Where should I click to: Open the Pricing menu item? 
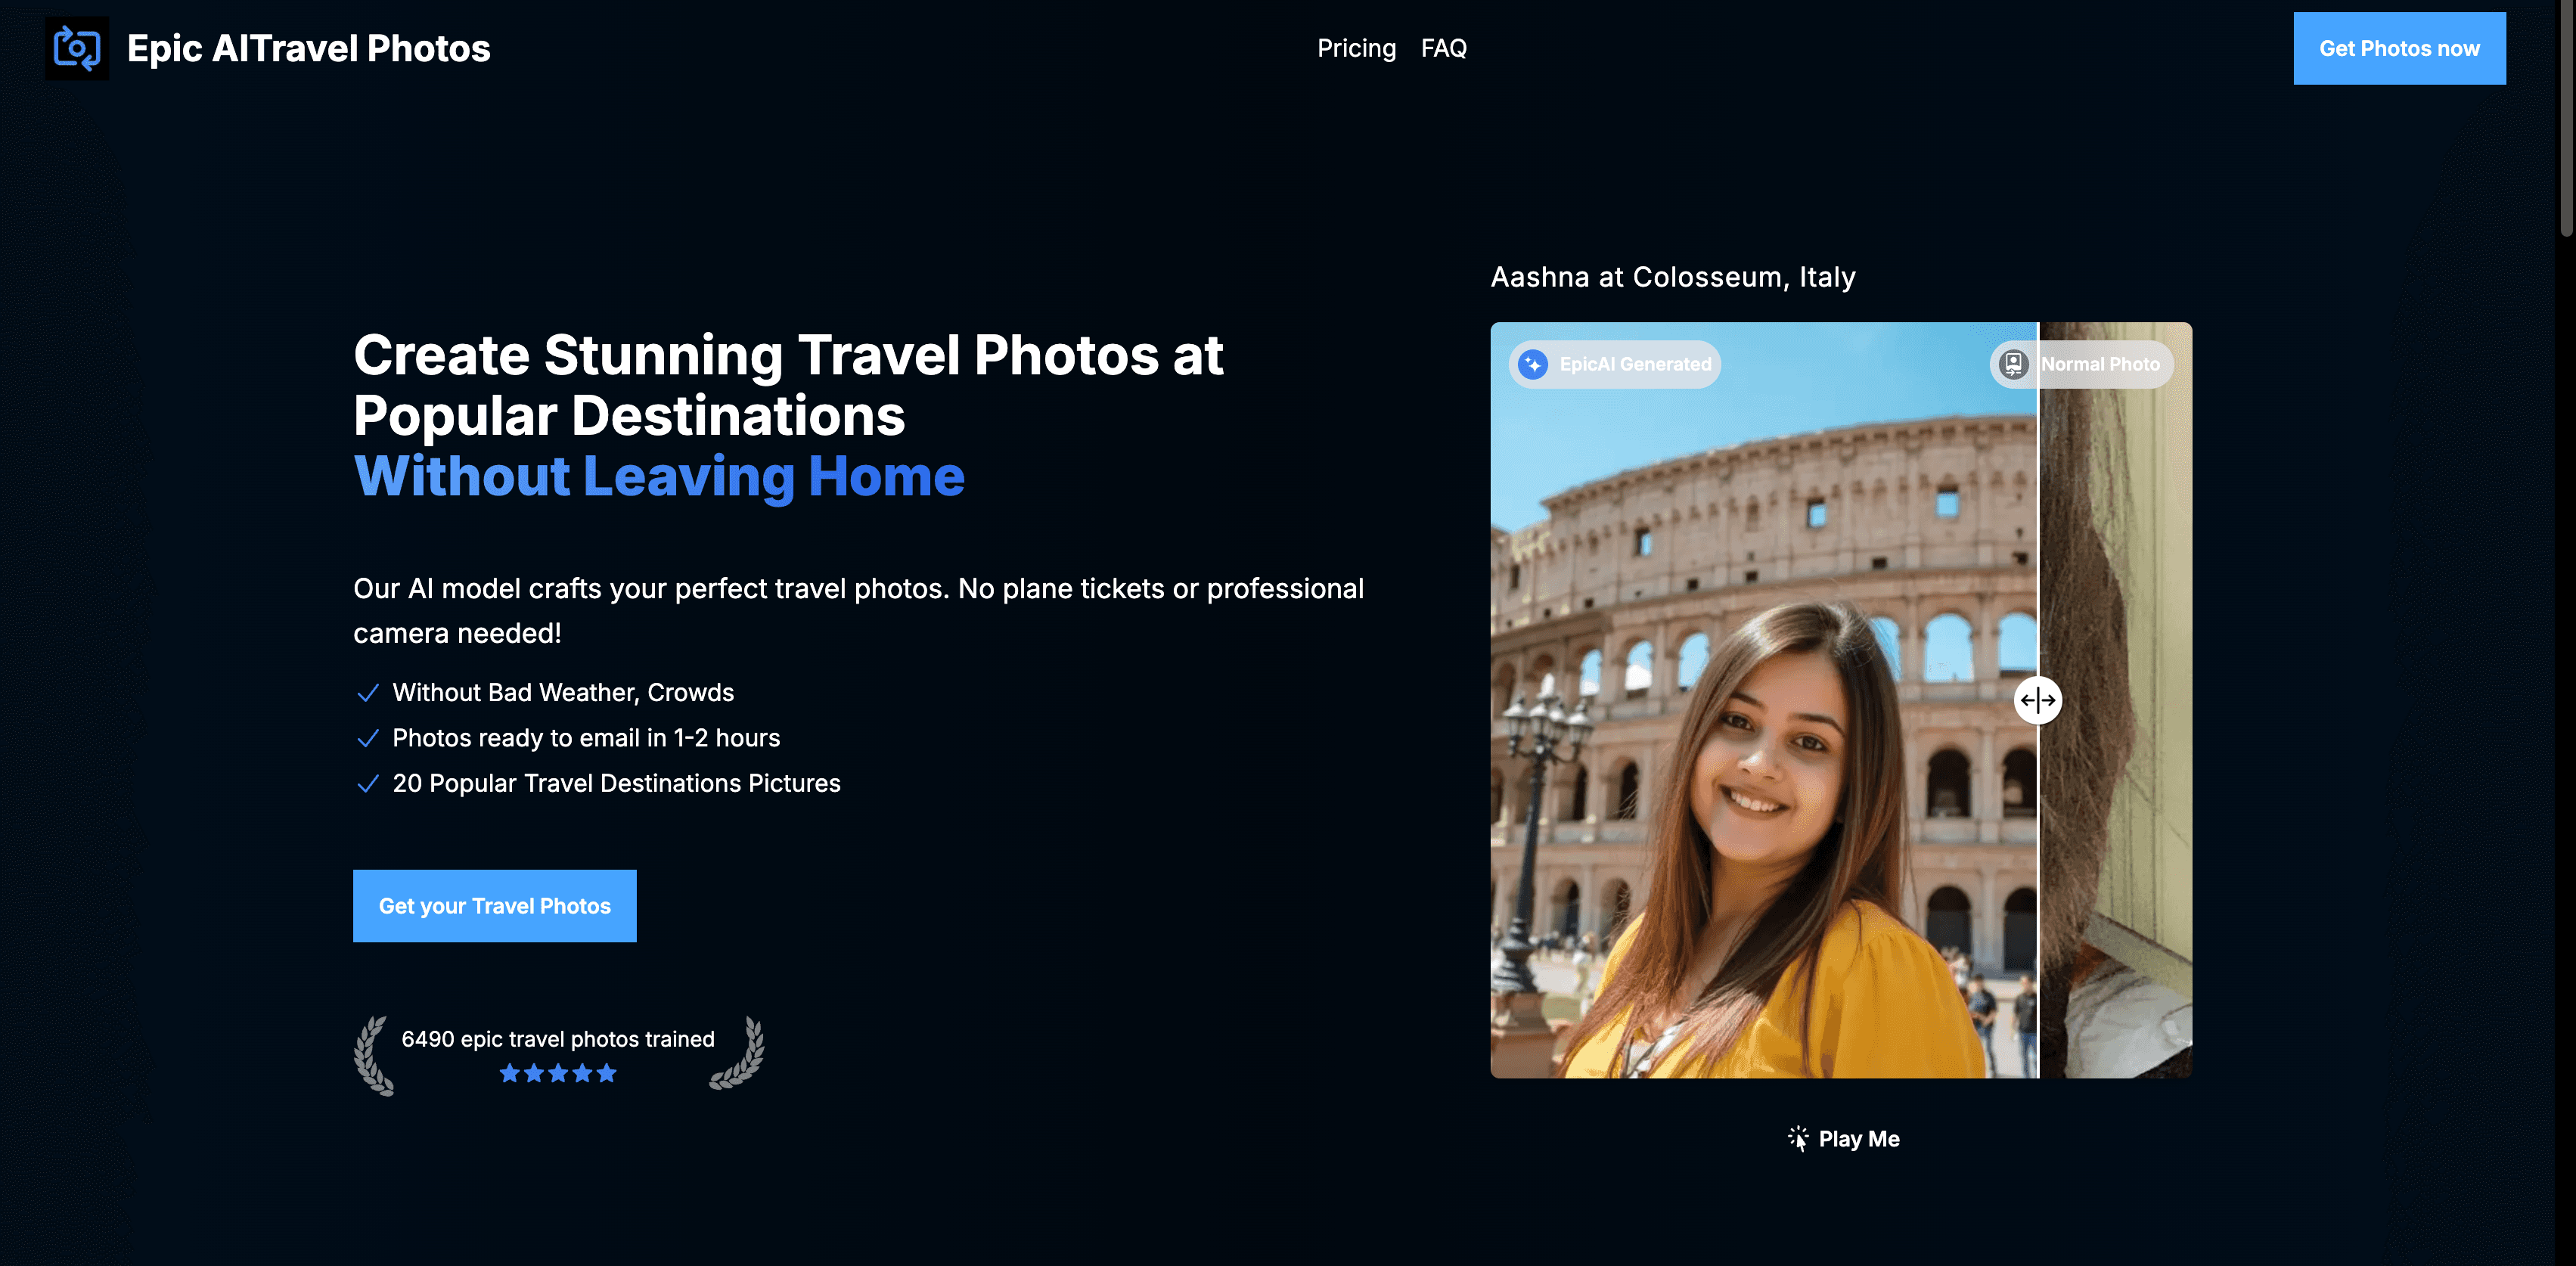click(x=1356, y=48)
